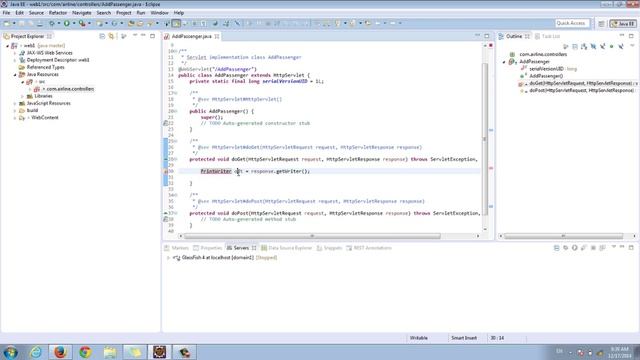Click the task marker on line 22
This screenshot has width=640, height=360.
coord(166,123)
